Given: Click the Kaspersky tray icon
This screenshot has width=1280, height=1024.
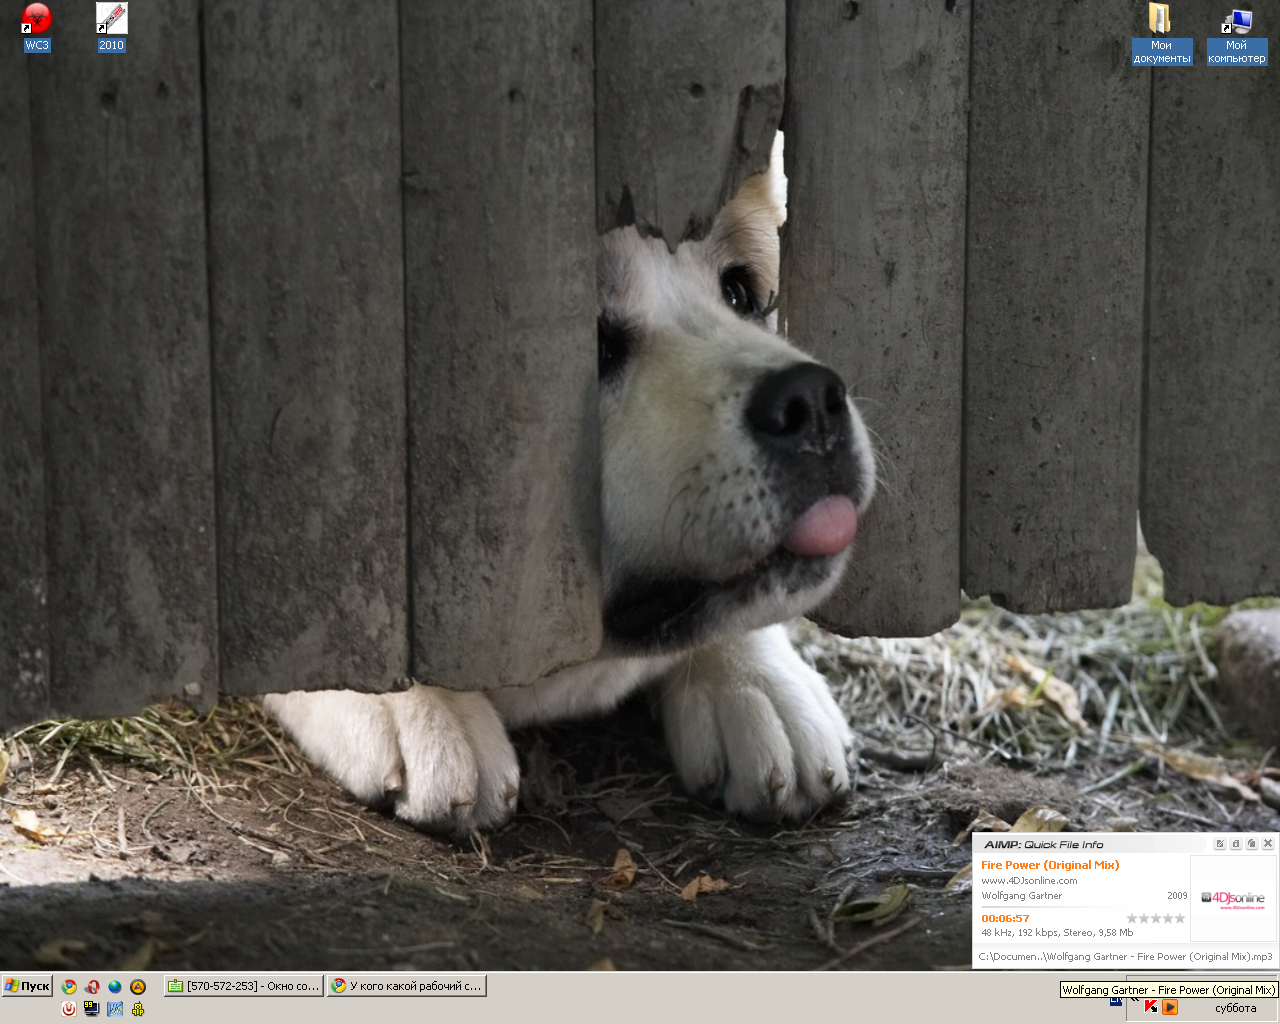Looking at the screenshot, I should point(1151,1007).
